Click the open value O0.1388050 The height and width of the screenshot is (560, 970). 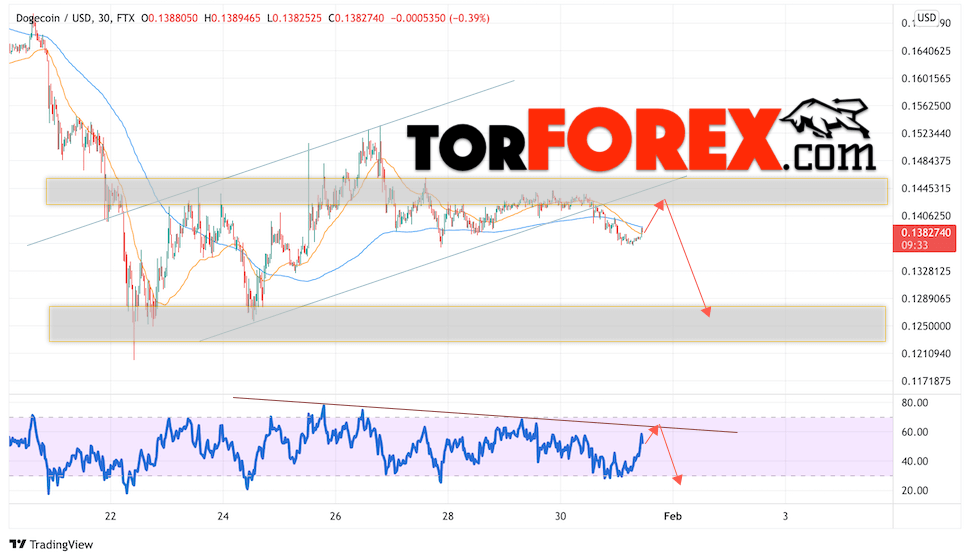170,19
